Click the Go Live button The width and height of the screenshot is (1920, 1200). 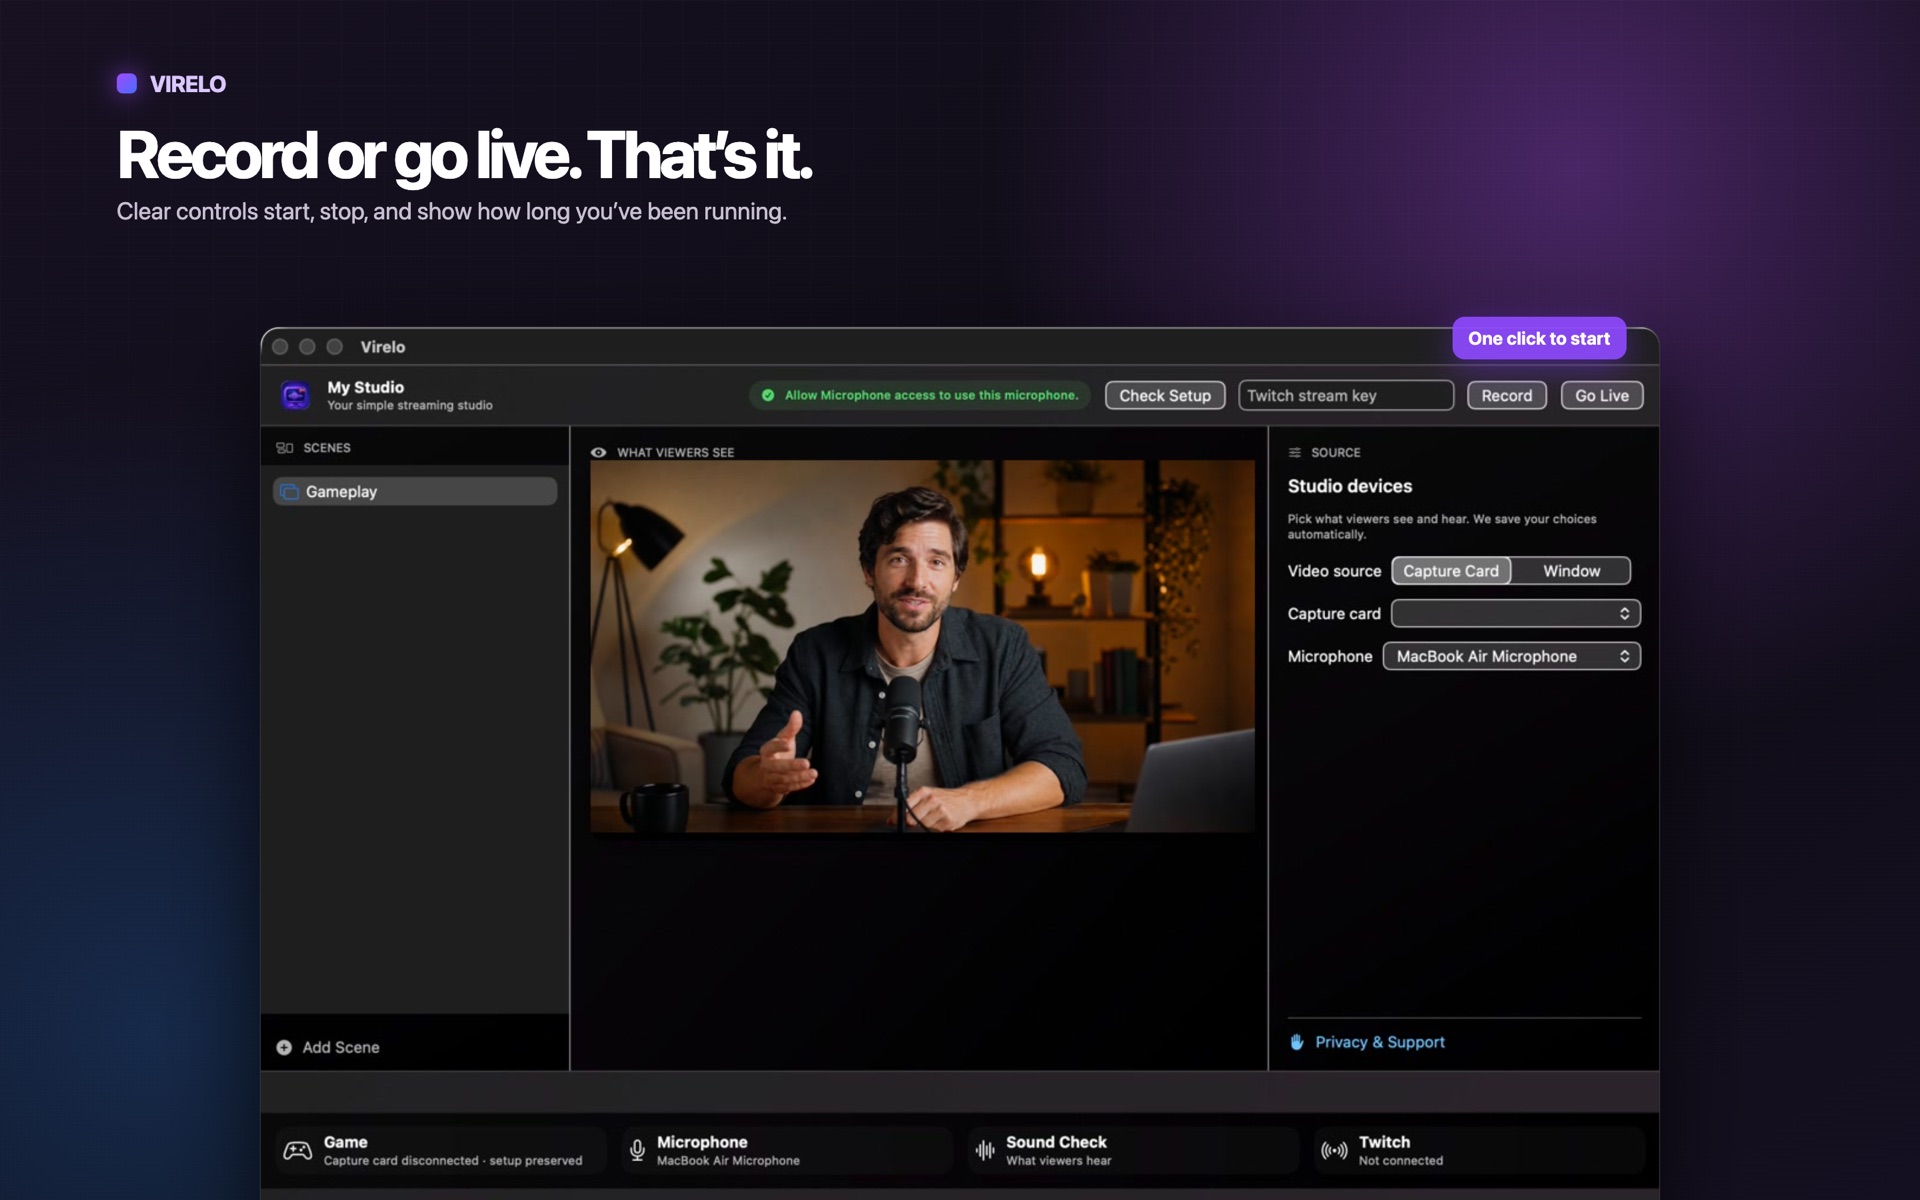[1602, 396]
